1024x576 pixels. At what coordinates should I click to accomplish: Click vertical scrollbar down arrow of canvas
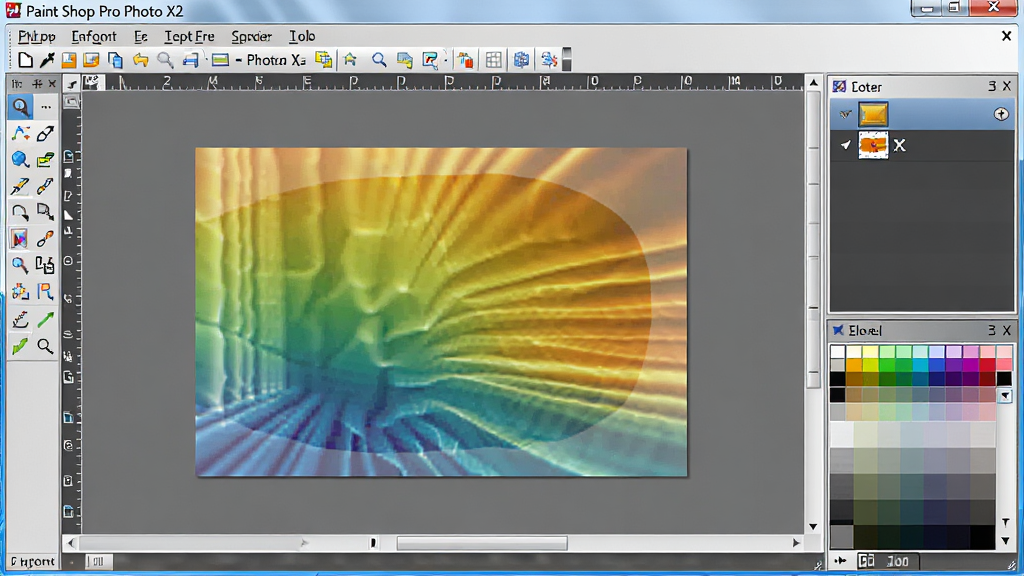(813, 526)
